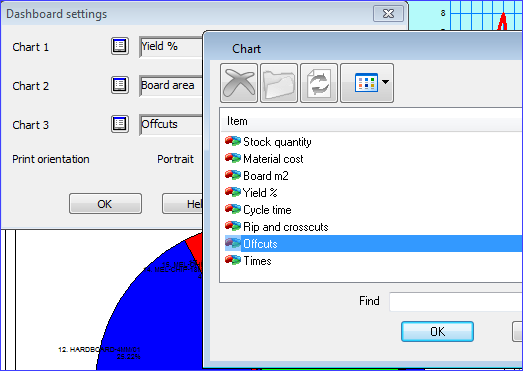This screenshot has height=371, width=523.
Task: Click the Yield % item icon in list
Action: pyautogui.click(x=233, y=192)
